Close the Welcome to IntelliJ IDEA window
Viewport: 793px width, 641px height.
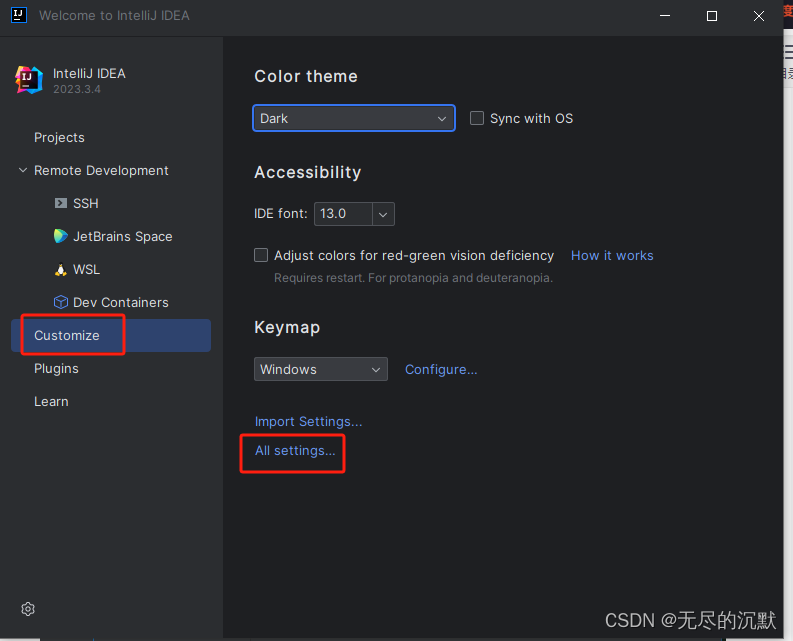click(x=759, y=16)
